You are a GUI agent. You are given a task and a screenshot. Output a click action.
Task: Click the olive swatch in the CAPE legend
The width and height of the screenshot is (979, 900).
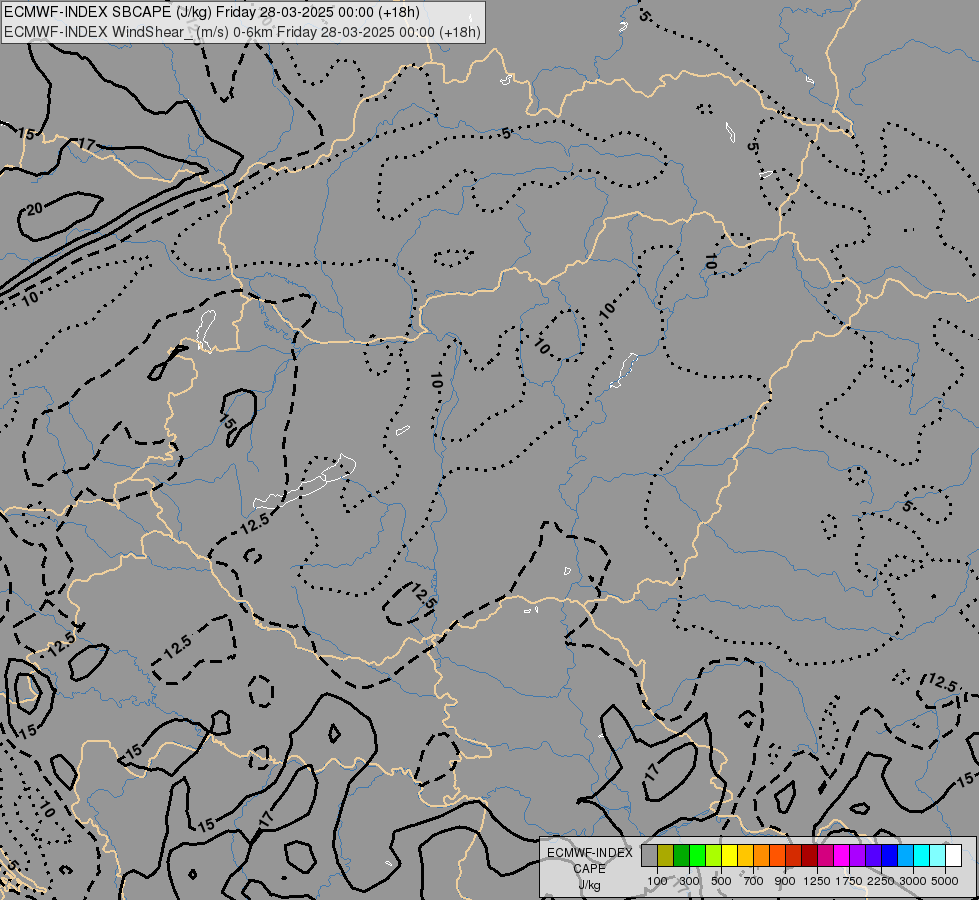[x=666, y=856]
